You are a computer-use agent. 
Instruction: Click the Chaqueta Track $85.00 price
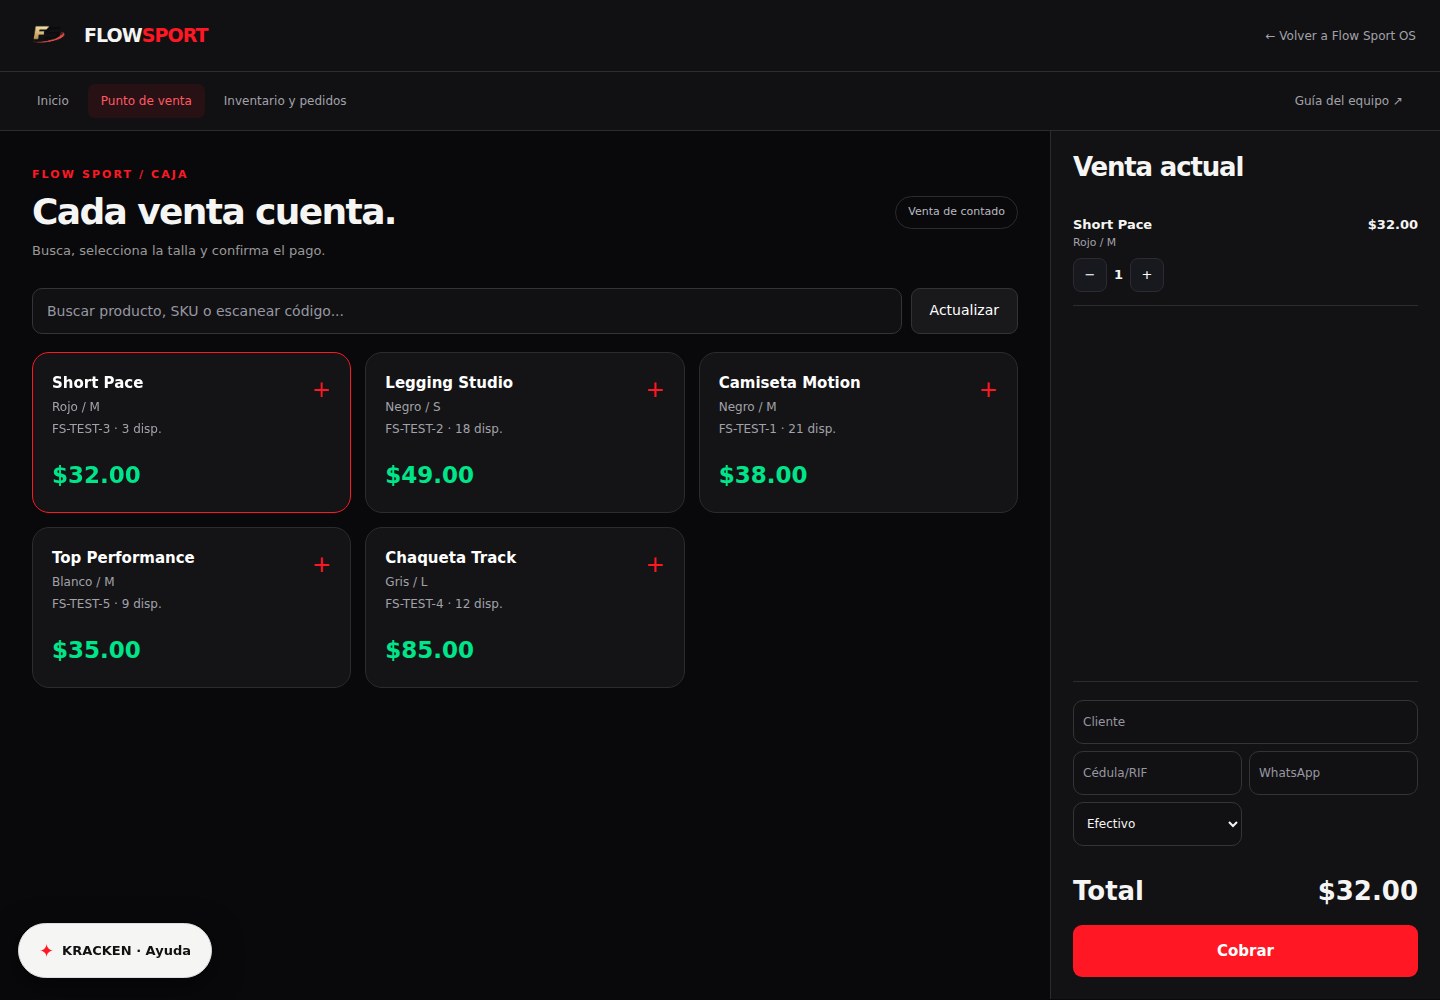point(429,650)
